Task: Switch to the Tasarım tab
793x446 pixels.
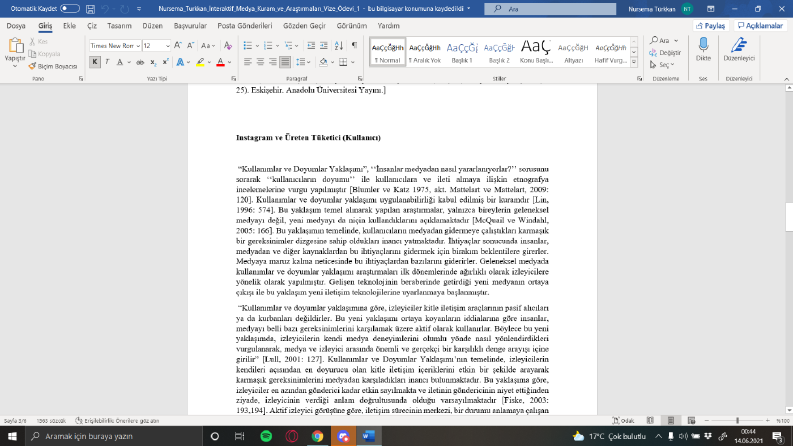Action: tap(119, 26)
